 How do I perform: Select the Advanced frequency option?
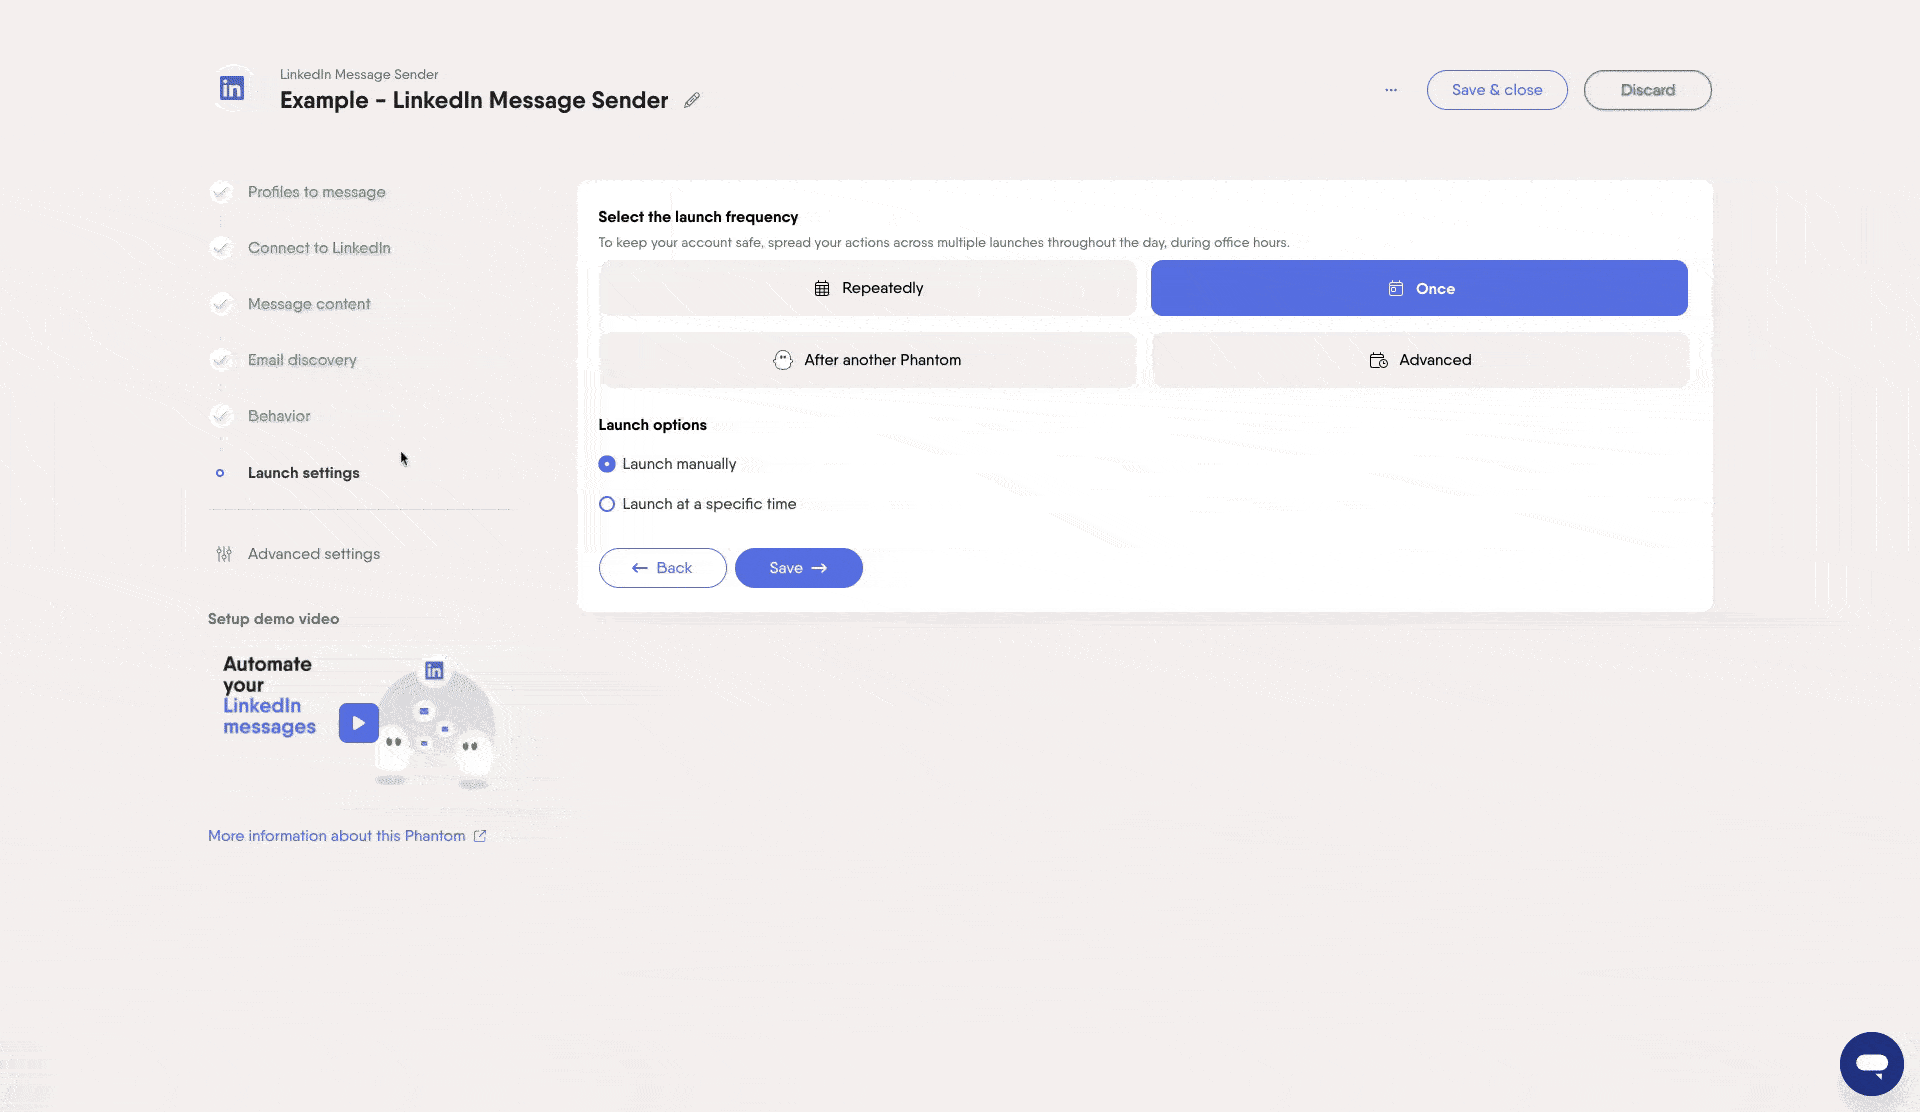1419,360
